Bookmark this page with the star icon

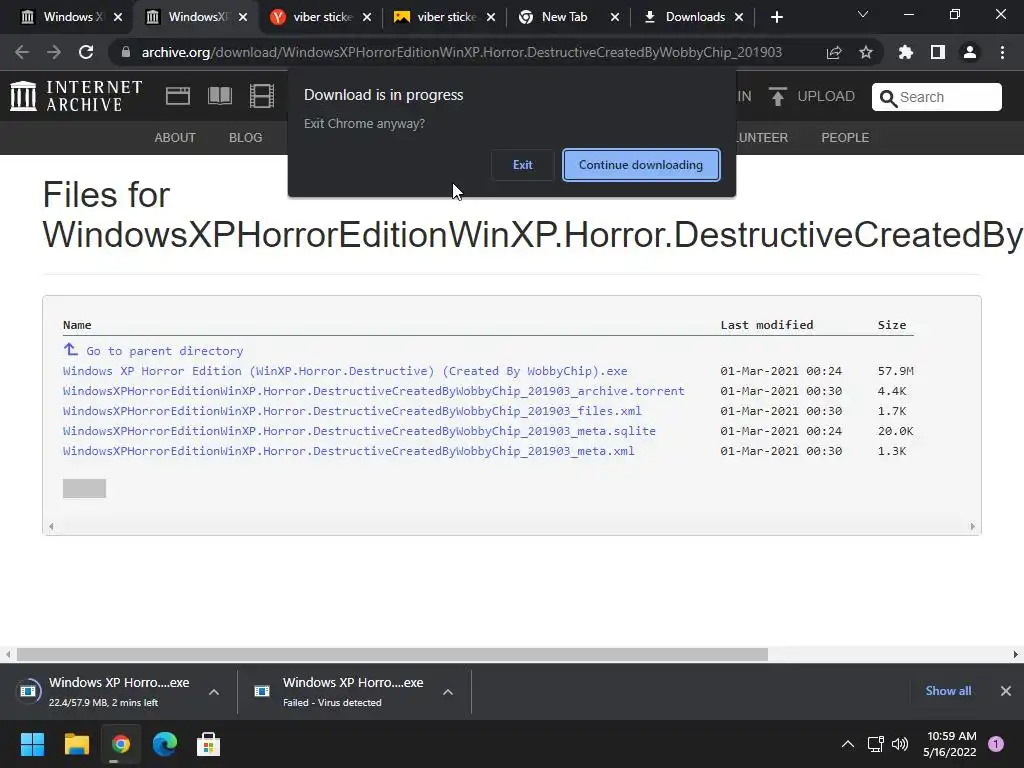866,52
